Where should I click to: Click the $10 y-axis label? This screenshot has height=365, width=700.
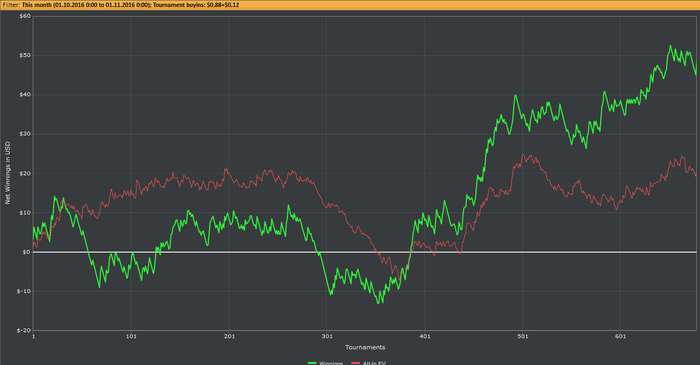(x=25, y=212)
